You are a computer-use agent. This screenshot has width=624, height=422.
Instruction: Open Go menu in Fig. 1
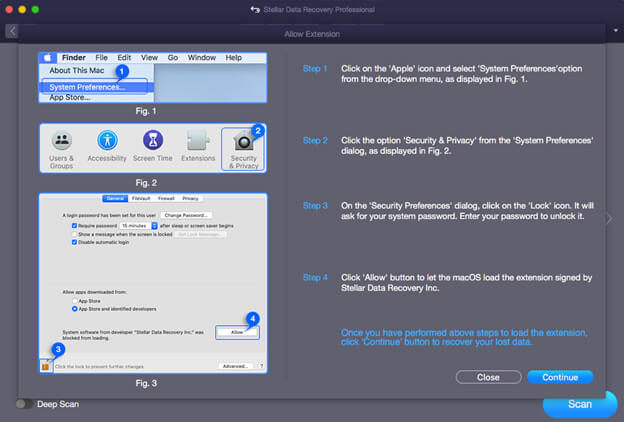click(173, 58)
